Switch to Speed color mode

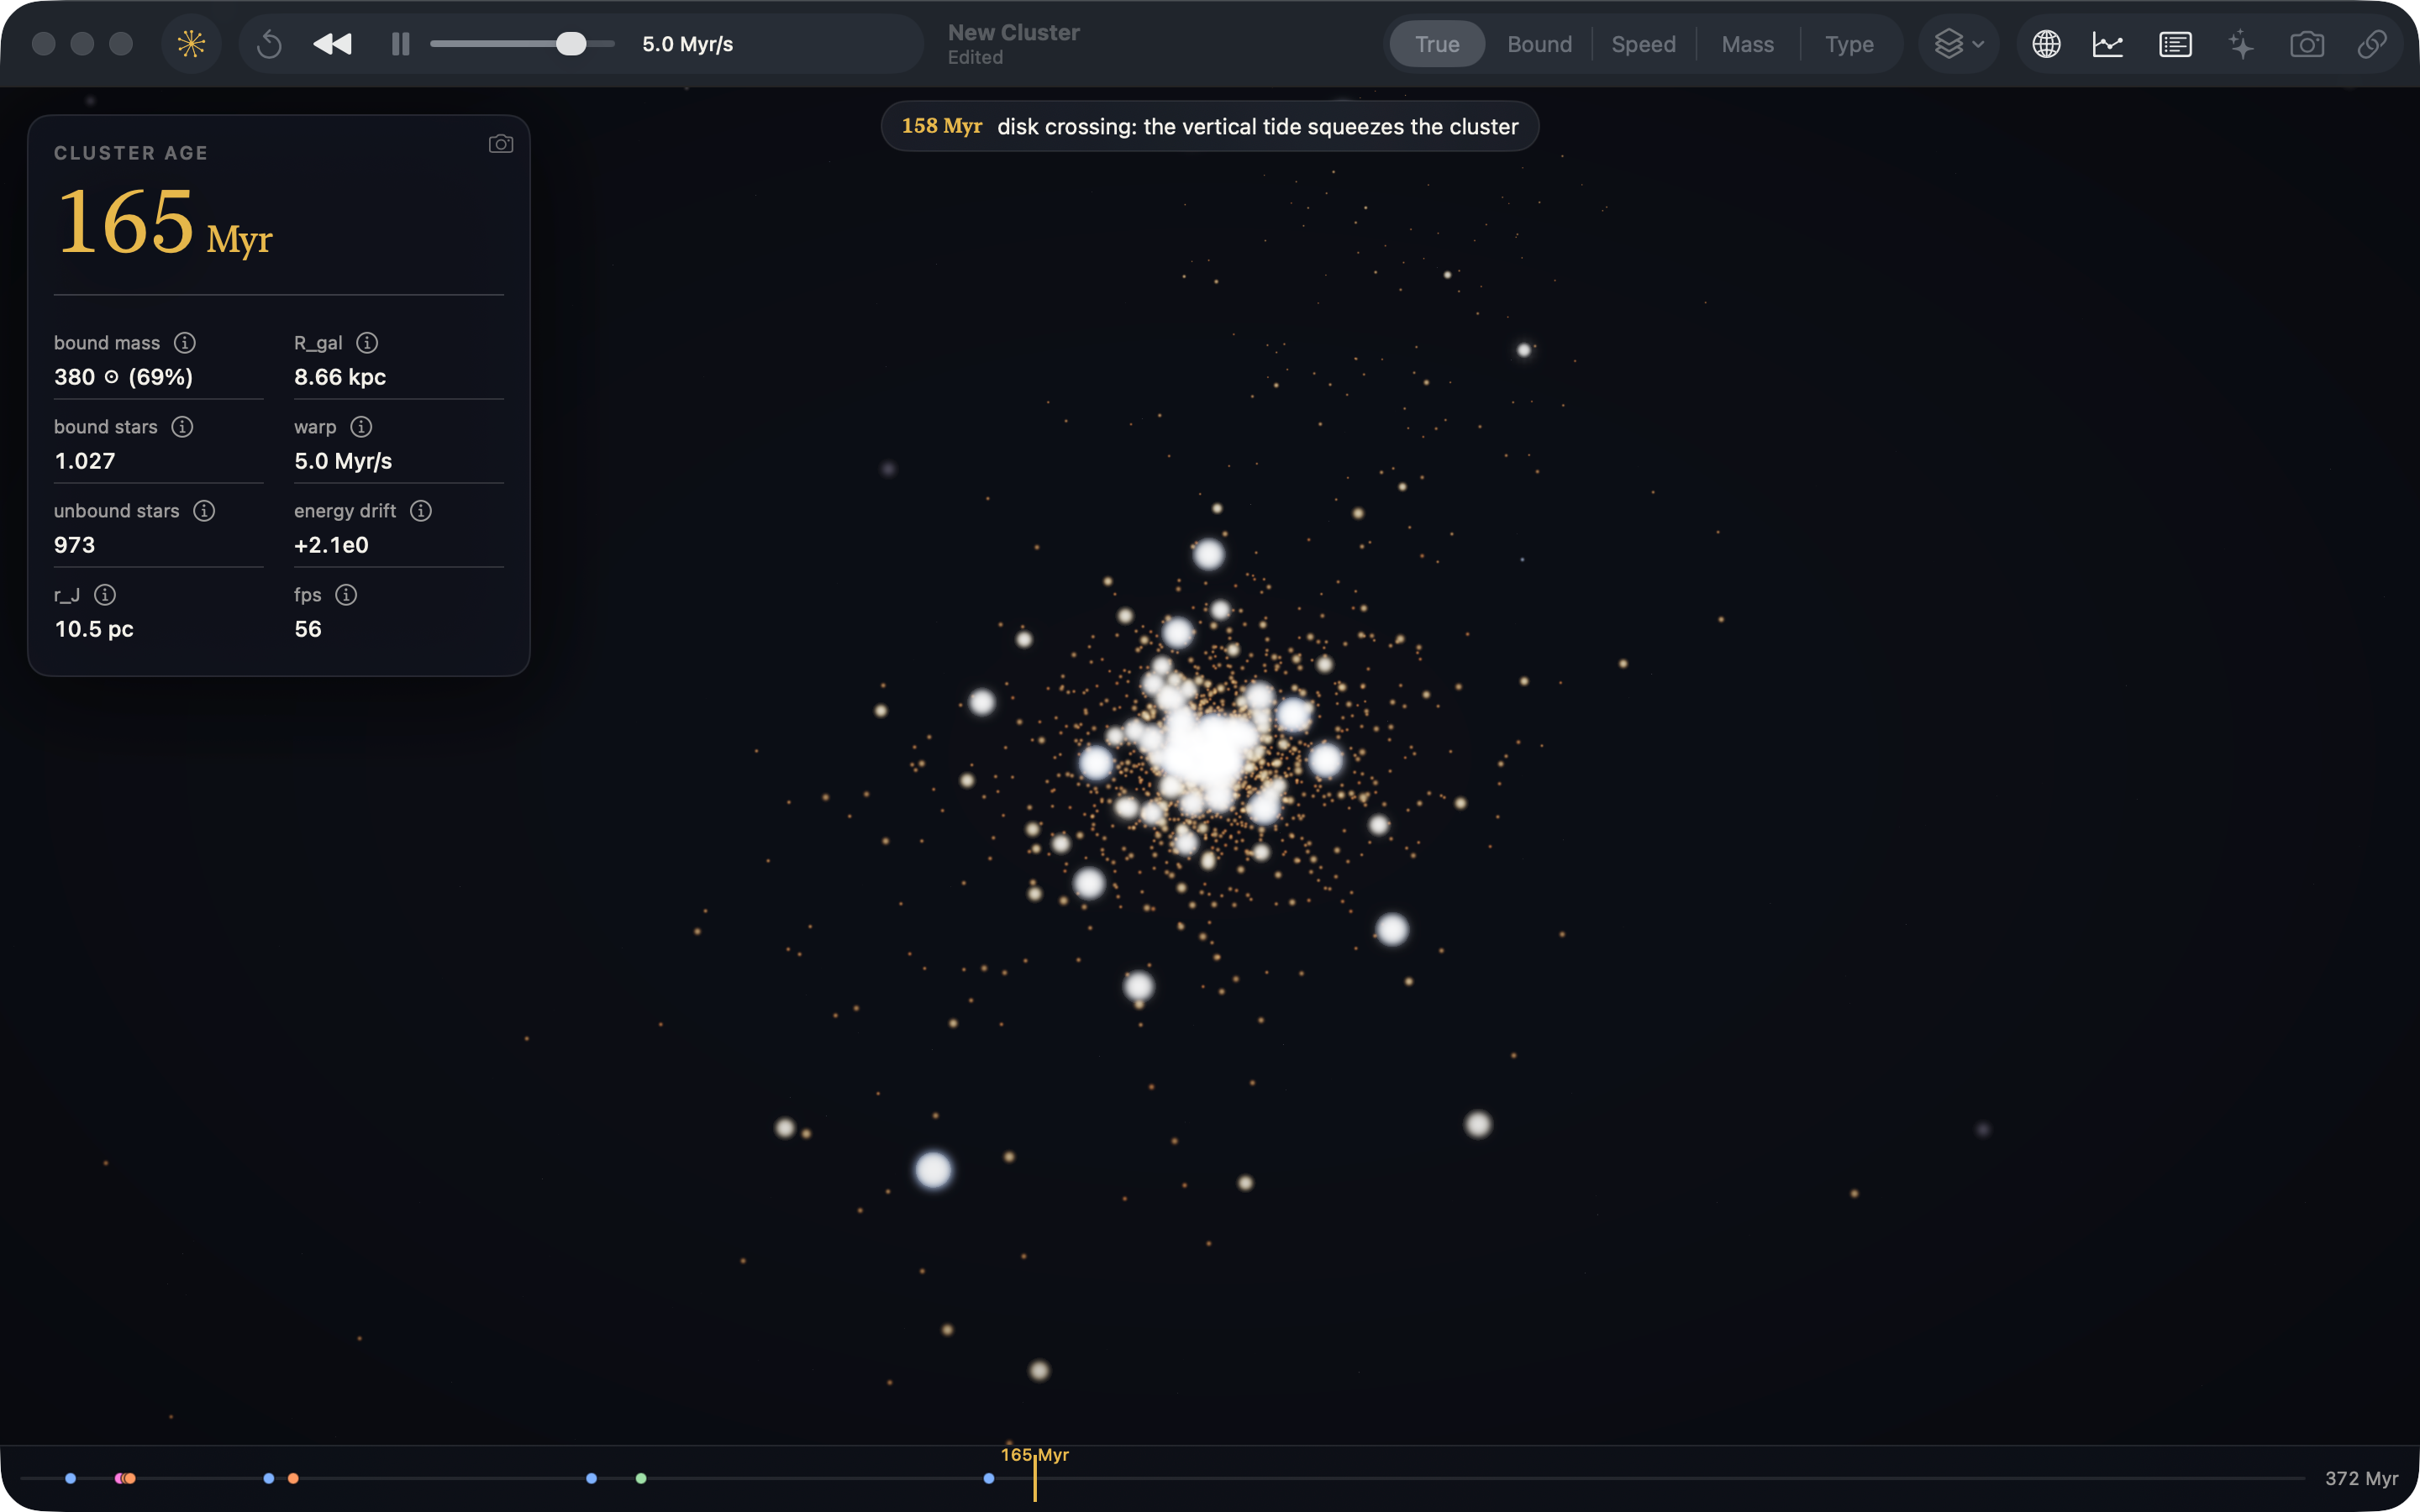point(1643,44)
